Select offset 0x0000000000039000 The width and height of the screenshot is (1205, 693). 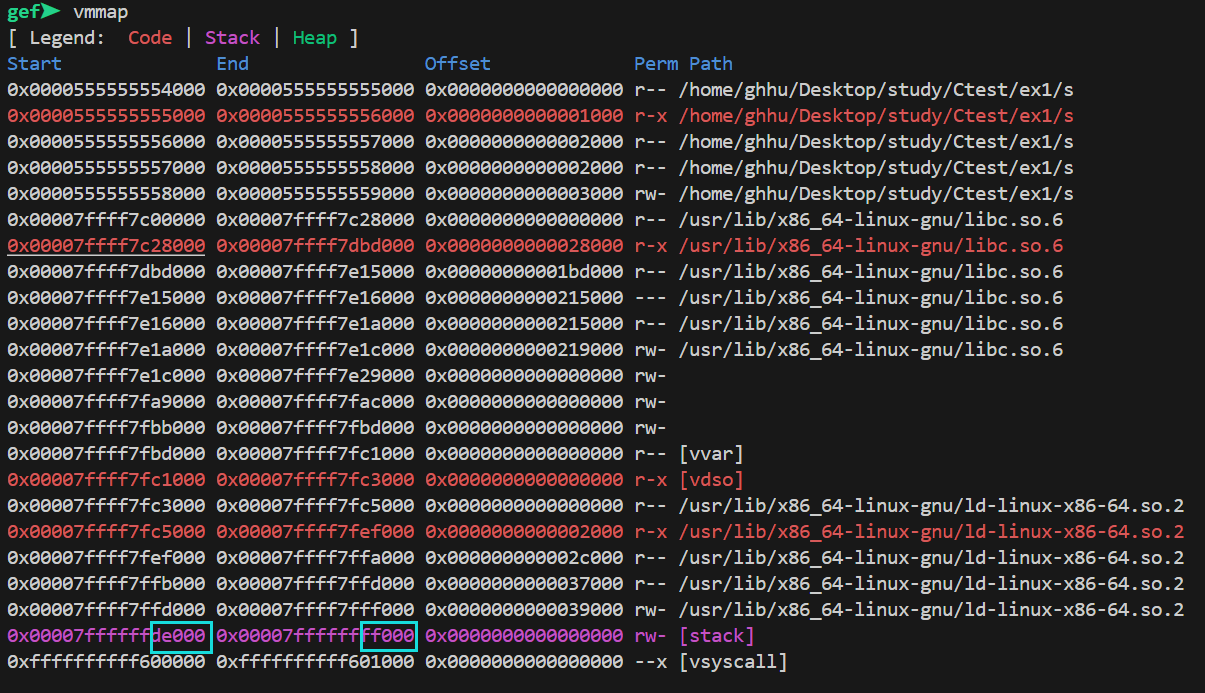[x=524, y=610]
